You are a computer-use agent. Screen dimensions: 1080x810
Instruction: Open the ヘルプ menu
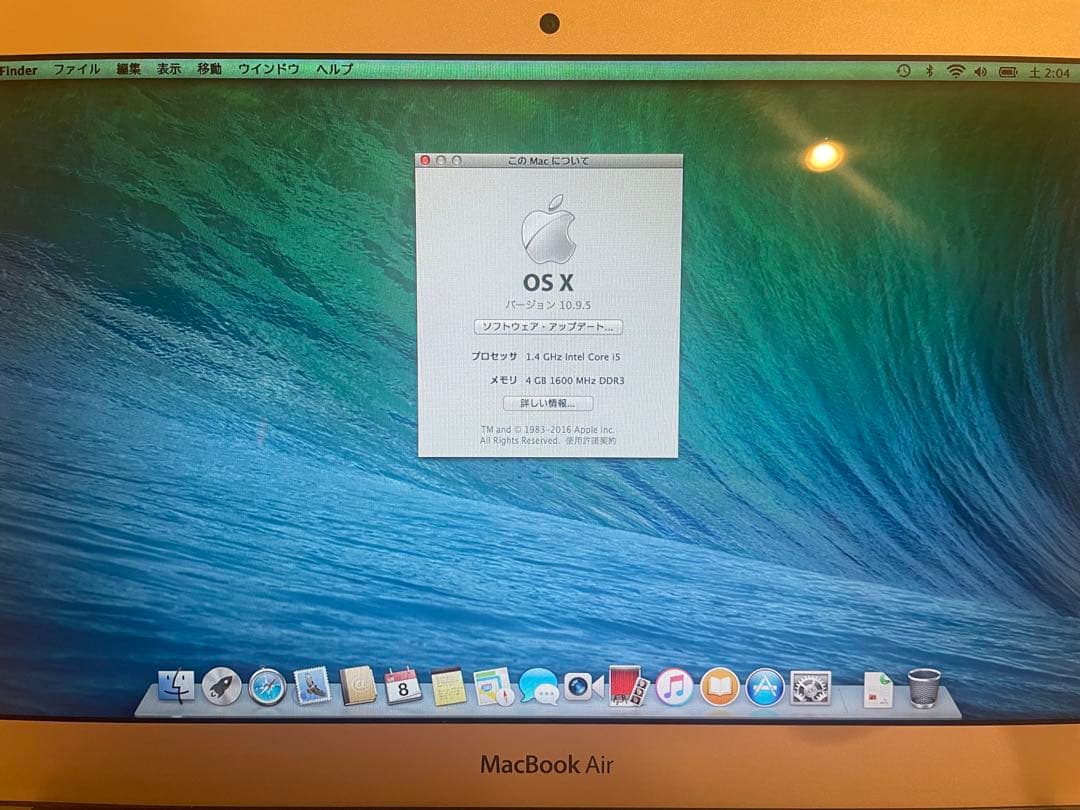(x=335, y=69)
